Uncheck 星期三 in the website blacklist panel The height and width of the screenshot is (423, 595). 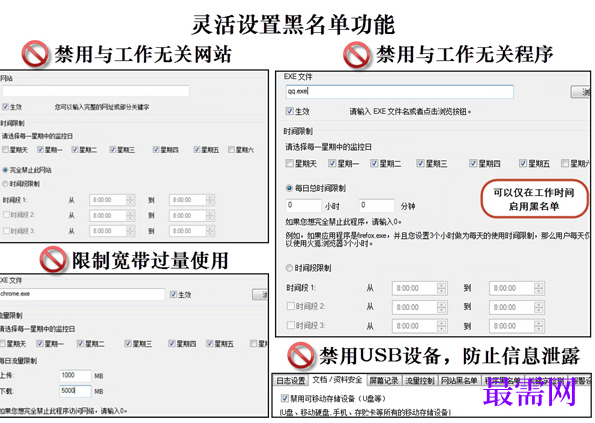point(112,149)
